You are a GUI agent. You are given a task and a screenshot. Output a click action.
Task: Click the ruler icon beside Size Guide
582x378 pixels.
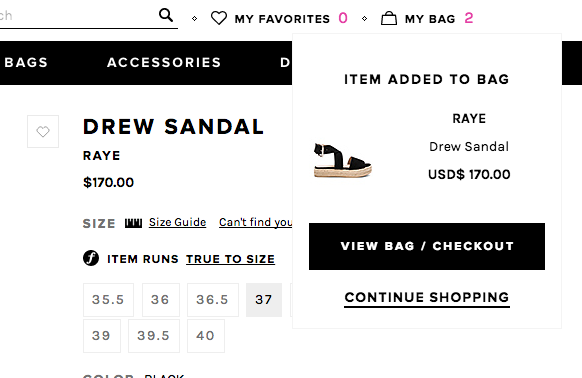pyautogui.click(x=133, y=223)
